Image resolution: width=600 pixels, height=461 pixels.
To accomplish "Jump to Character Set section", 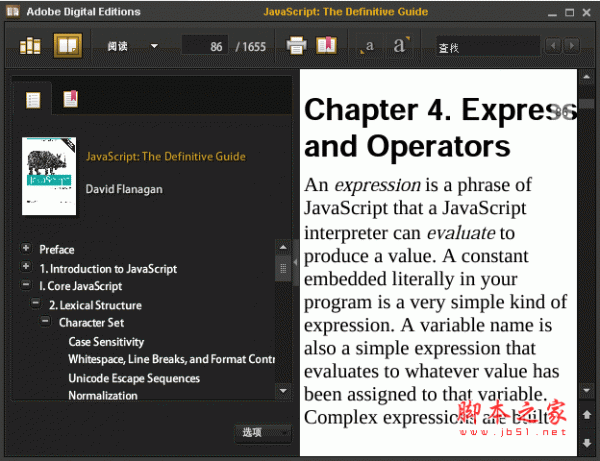I will click(91, 323).
